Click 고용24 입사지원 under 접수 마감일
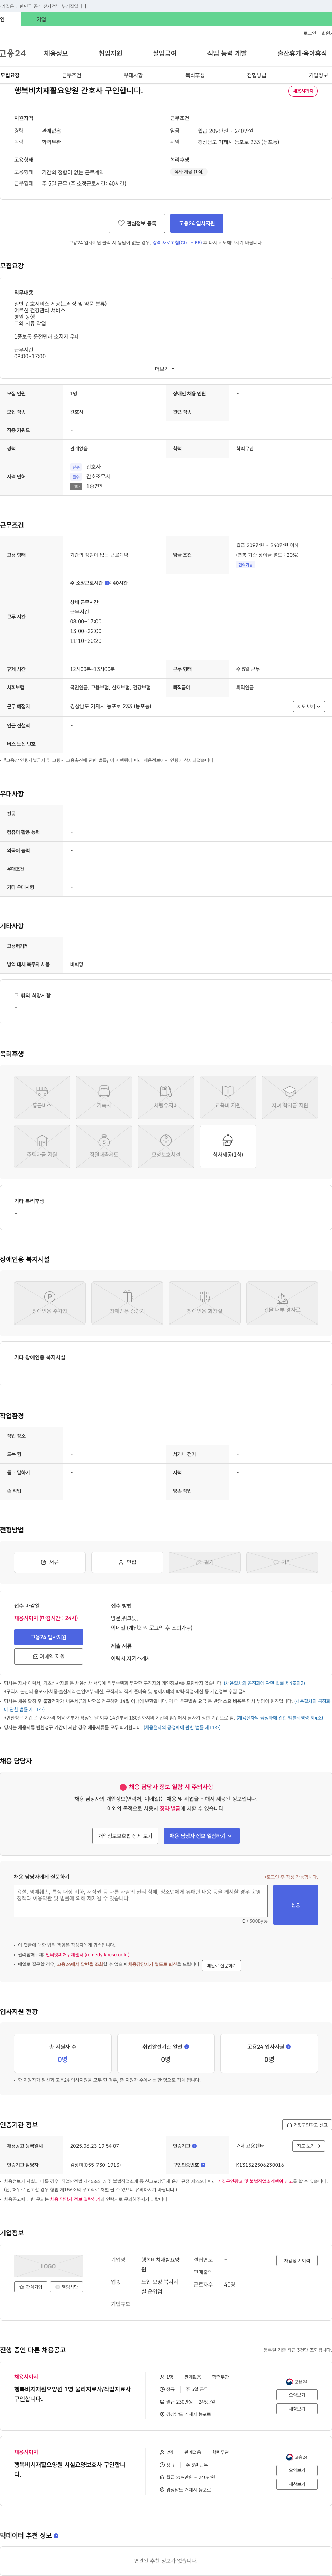Screen dimensions: 332x2576 pyautogui.click(x=48, y=1637)
